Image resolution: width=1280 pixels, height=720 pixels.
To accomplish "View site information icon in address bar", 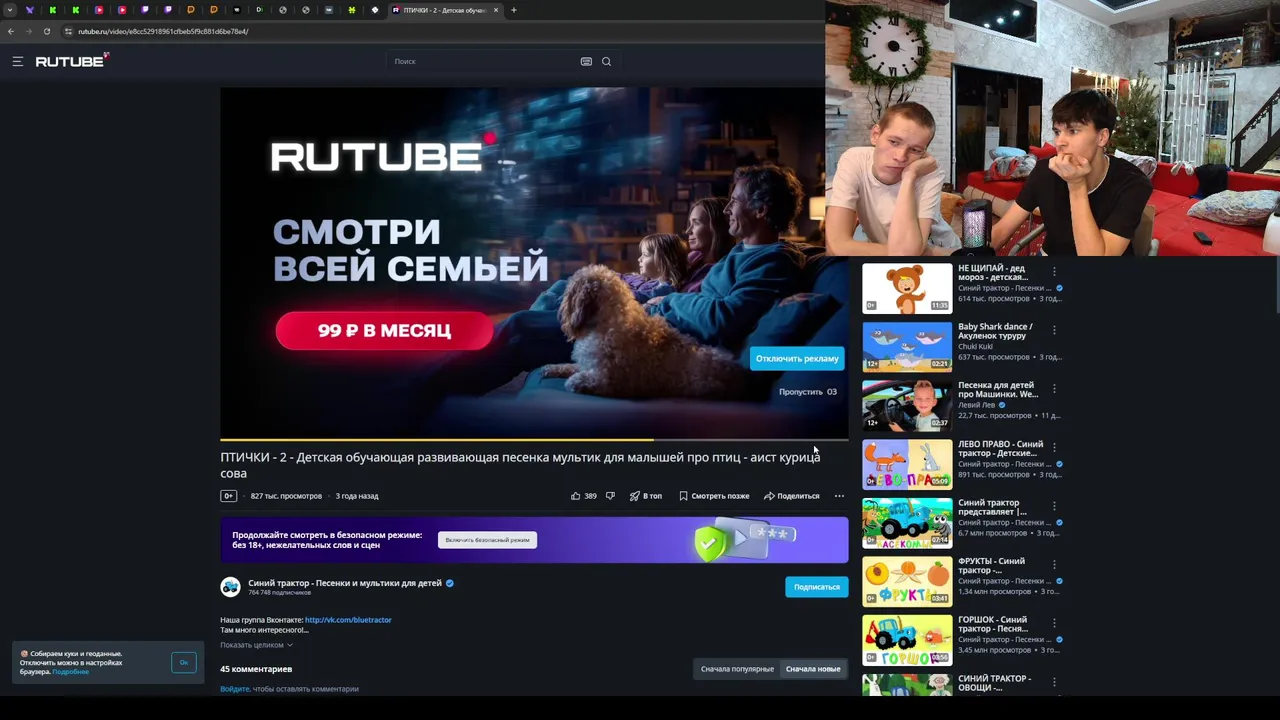I will [68, 31].
